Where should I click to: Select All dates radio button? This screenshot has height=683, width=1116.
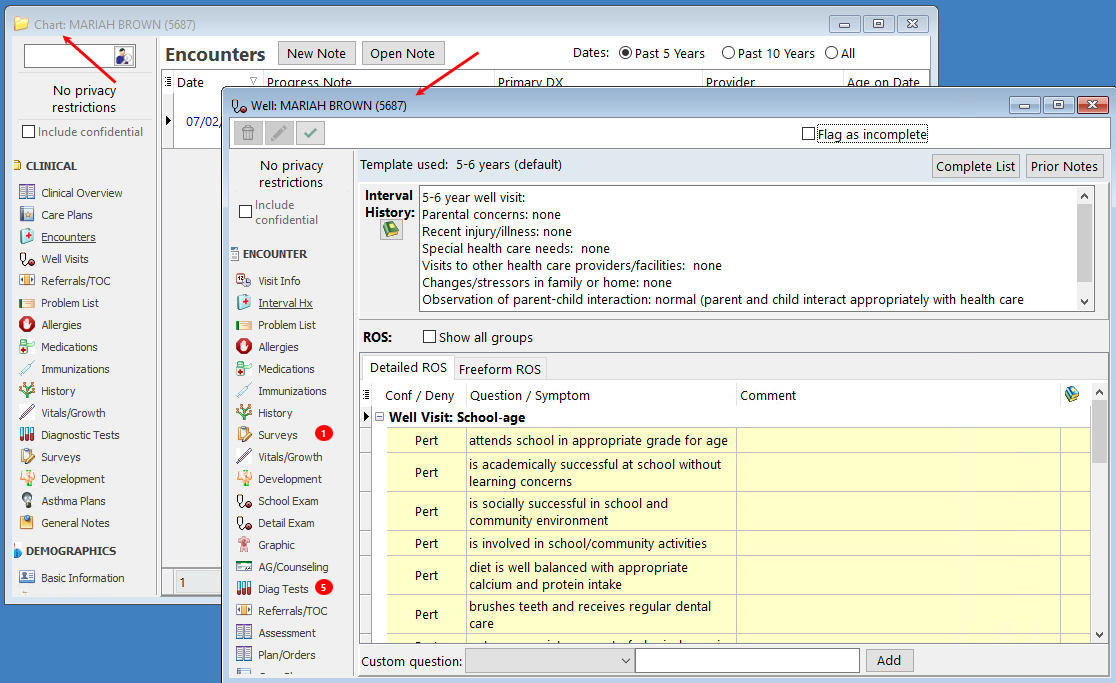tap(831, 53)
